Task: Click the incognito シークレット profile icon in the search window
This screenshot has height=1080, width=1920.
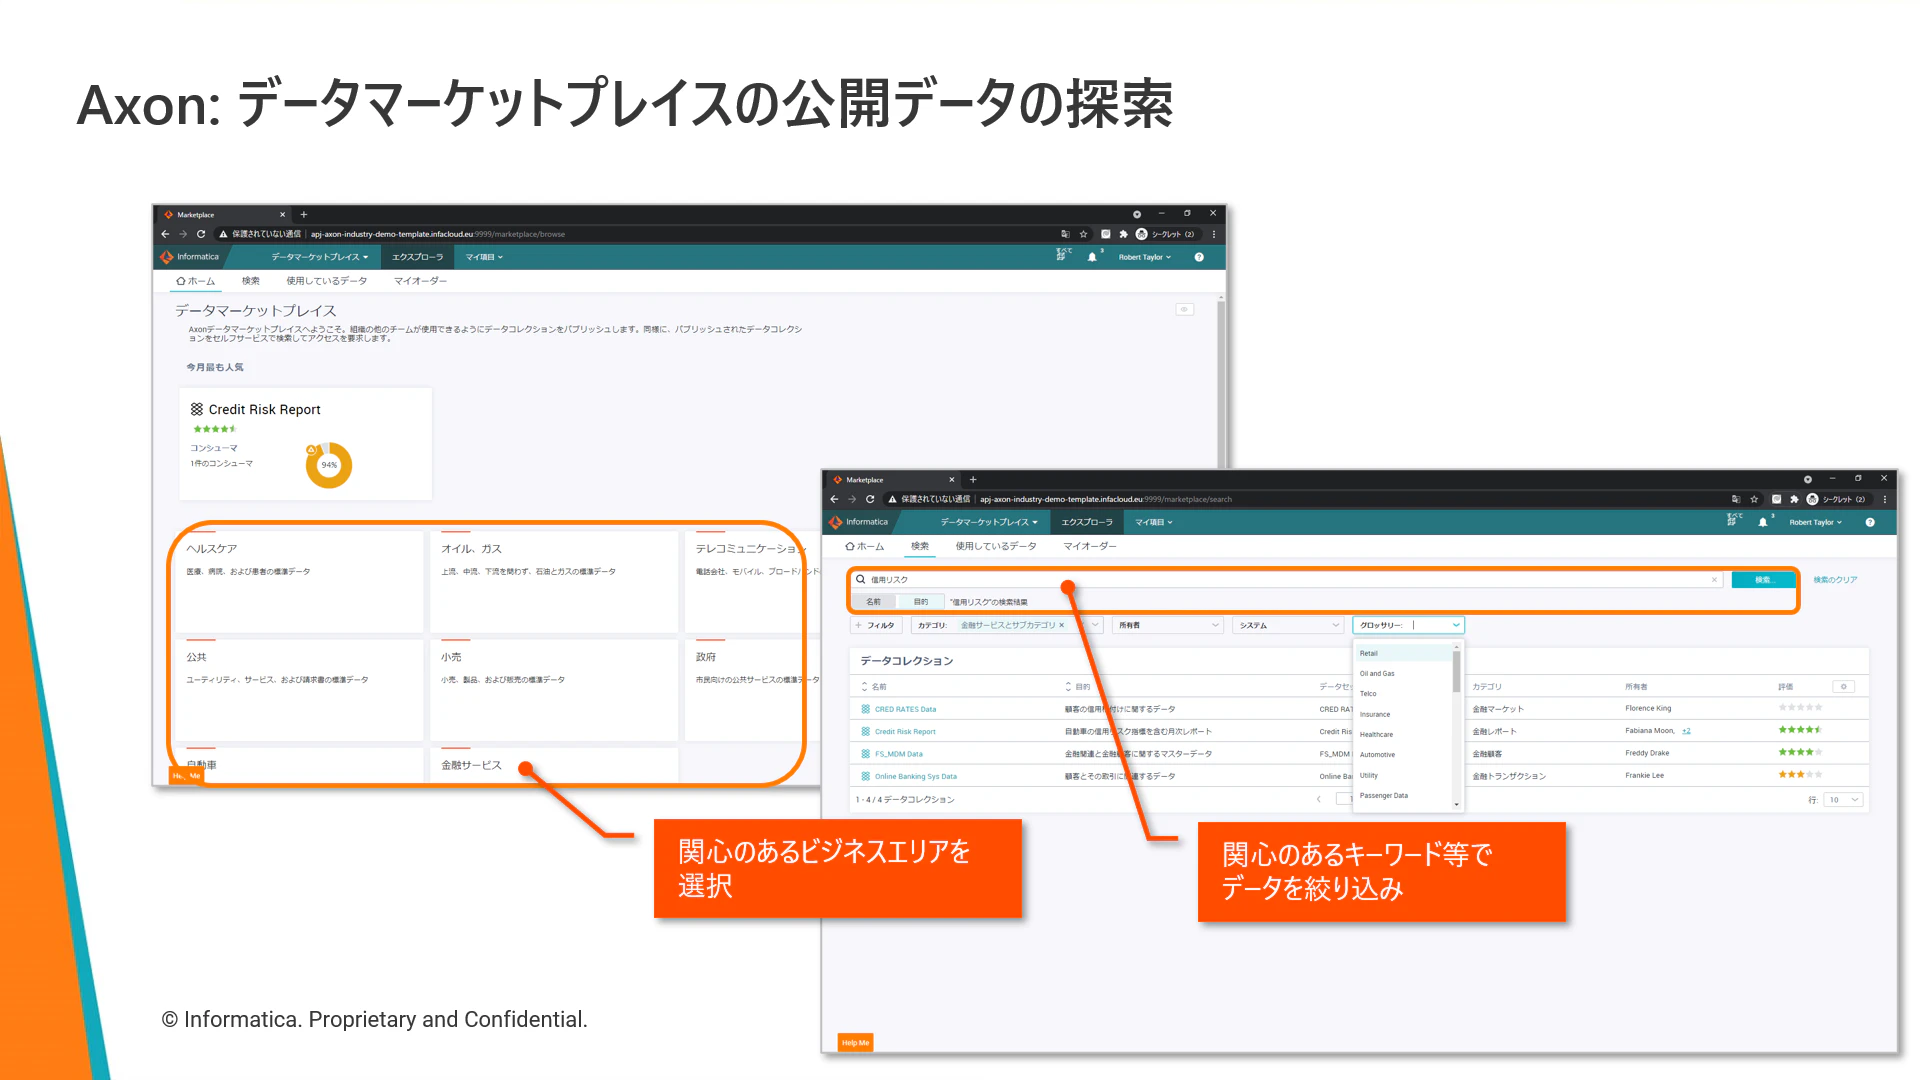Action: 1812,499
